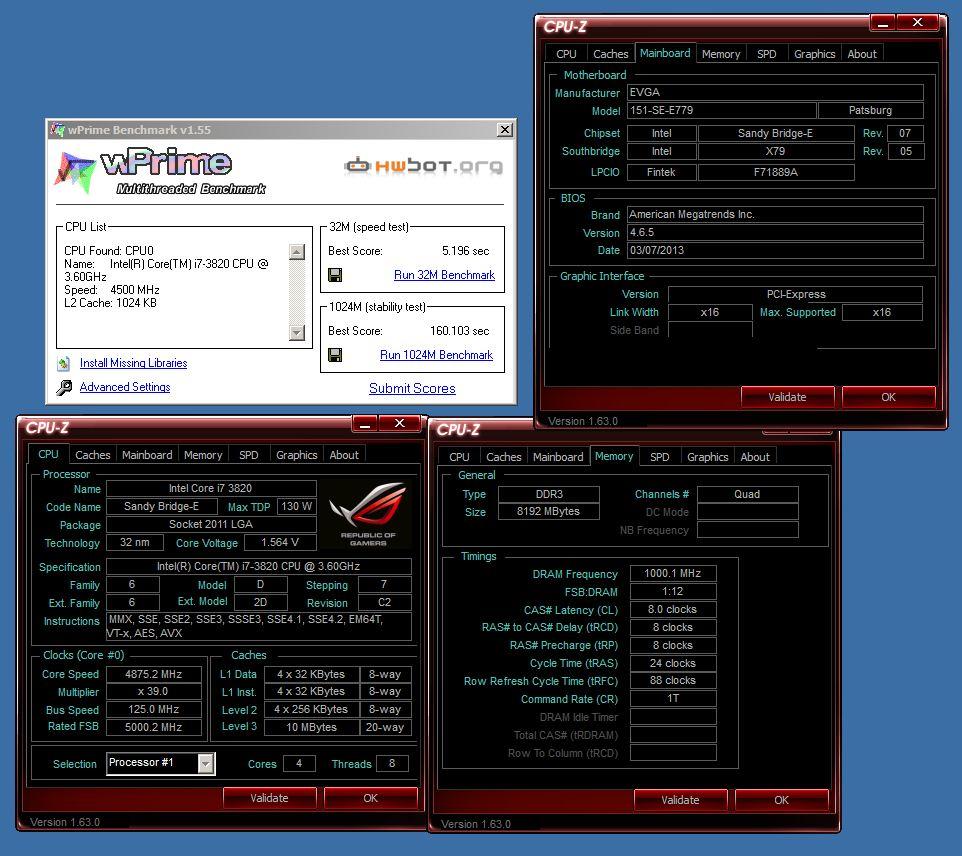The image size is (962, 856).
Task: Select Graphics tab in the Mainboard CPU-Z window
Action: (814, 54)
